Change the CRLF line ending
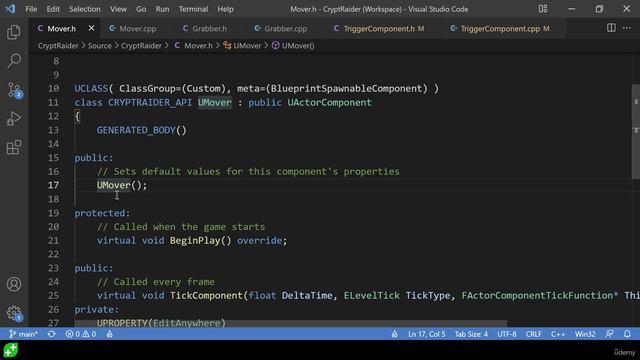The height and width of the screenshot is (360, 640). [533, 334]
